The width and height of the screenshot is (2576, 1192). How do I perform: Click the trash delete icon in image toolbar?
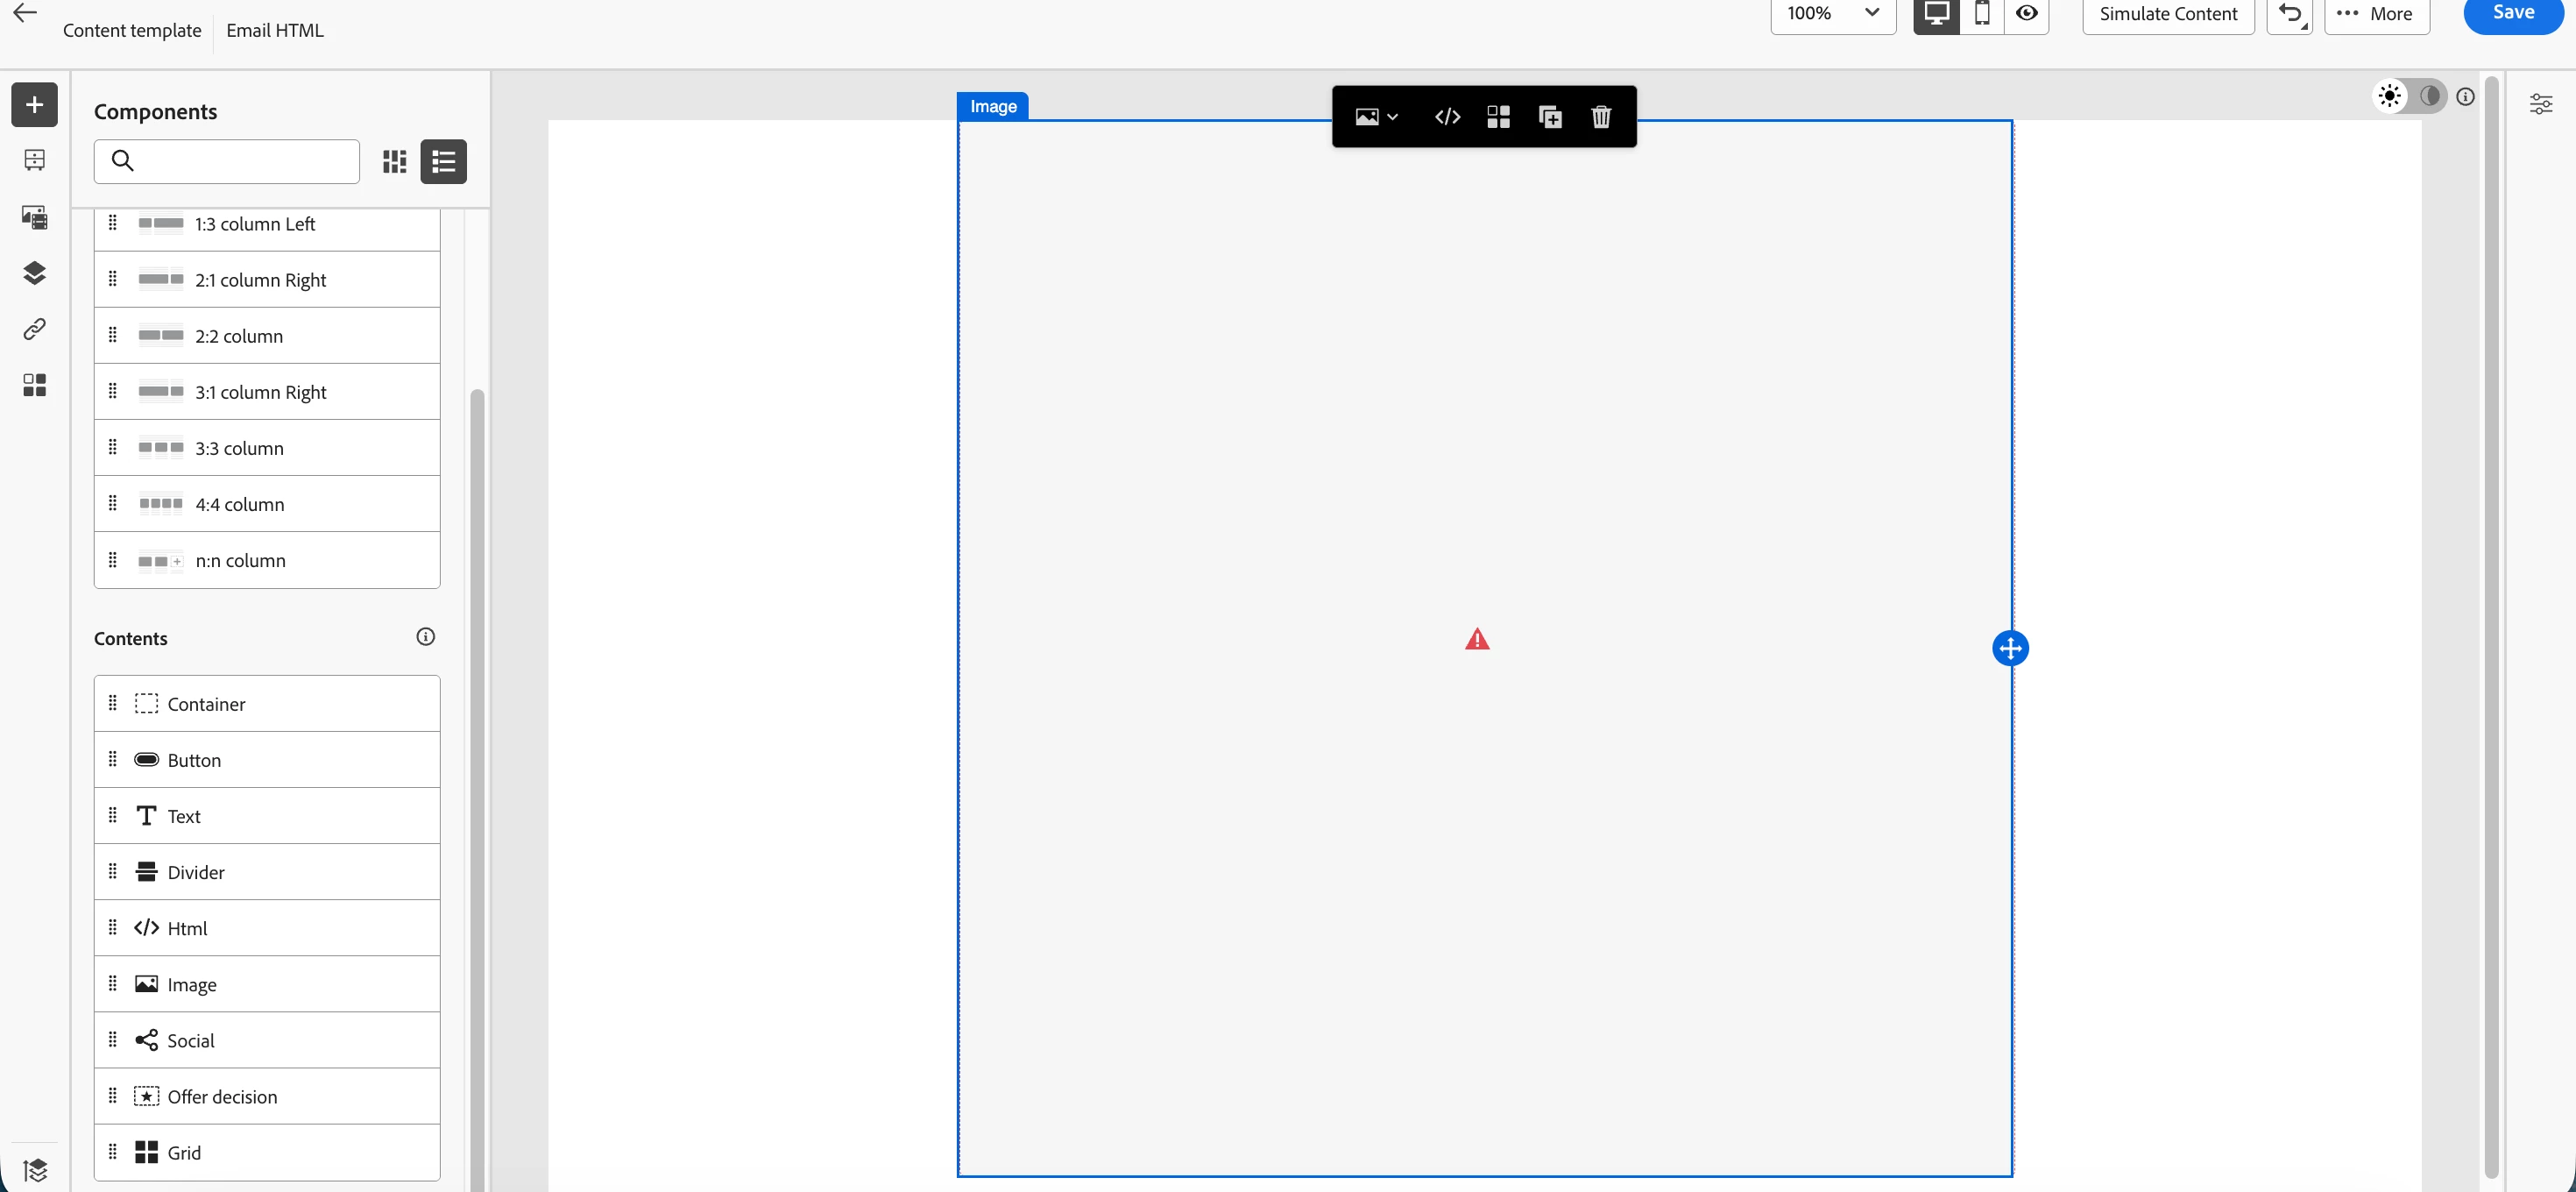1600,117
